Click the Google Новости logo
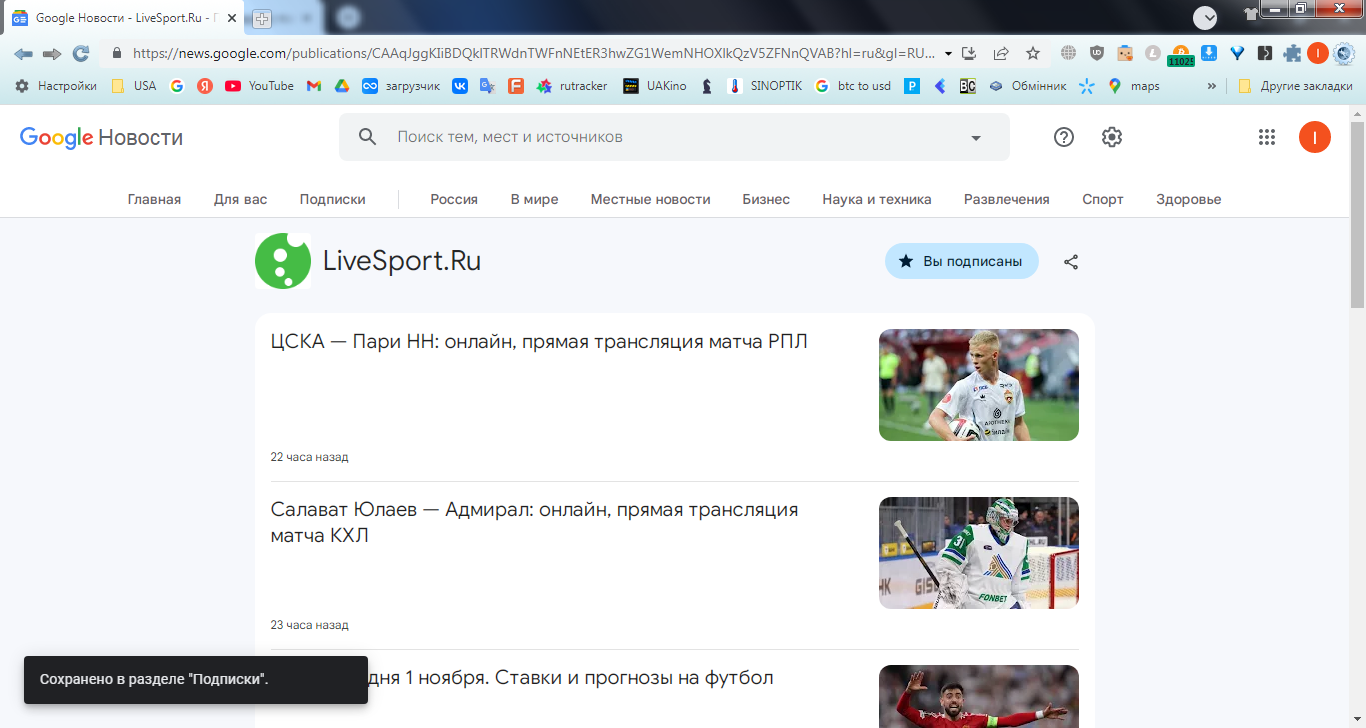 [x=101, y=137]
